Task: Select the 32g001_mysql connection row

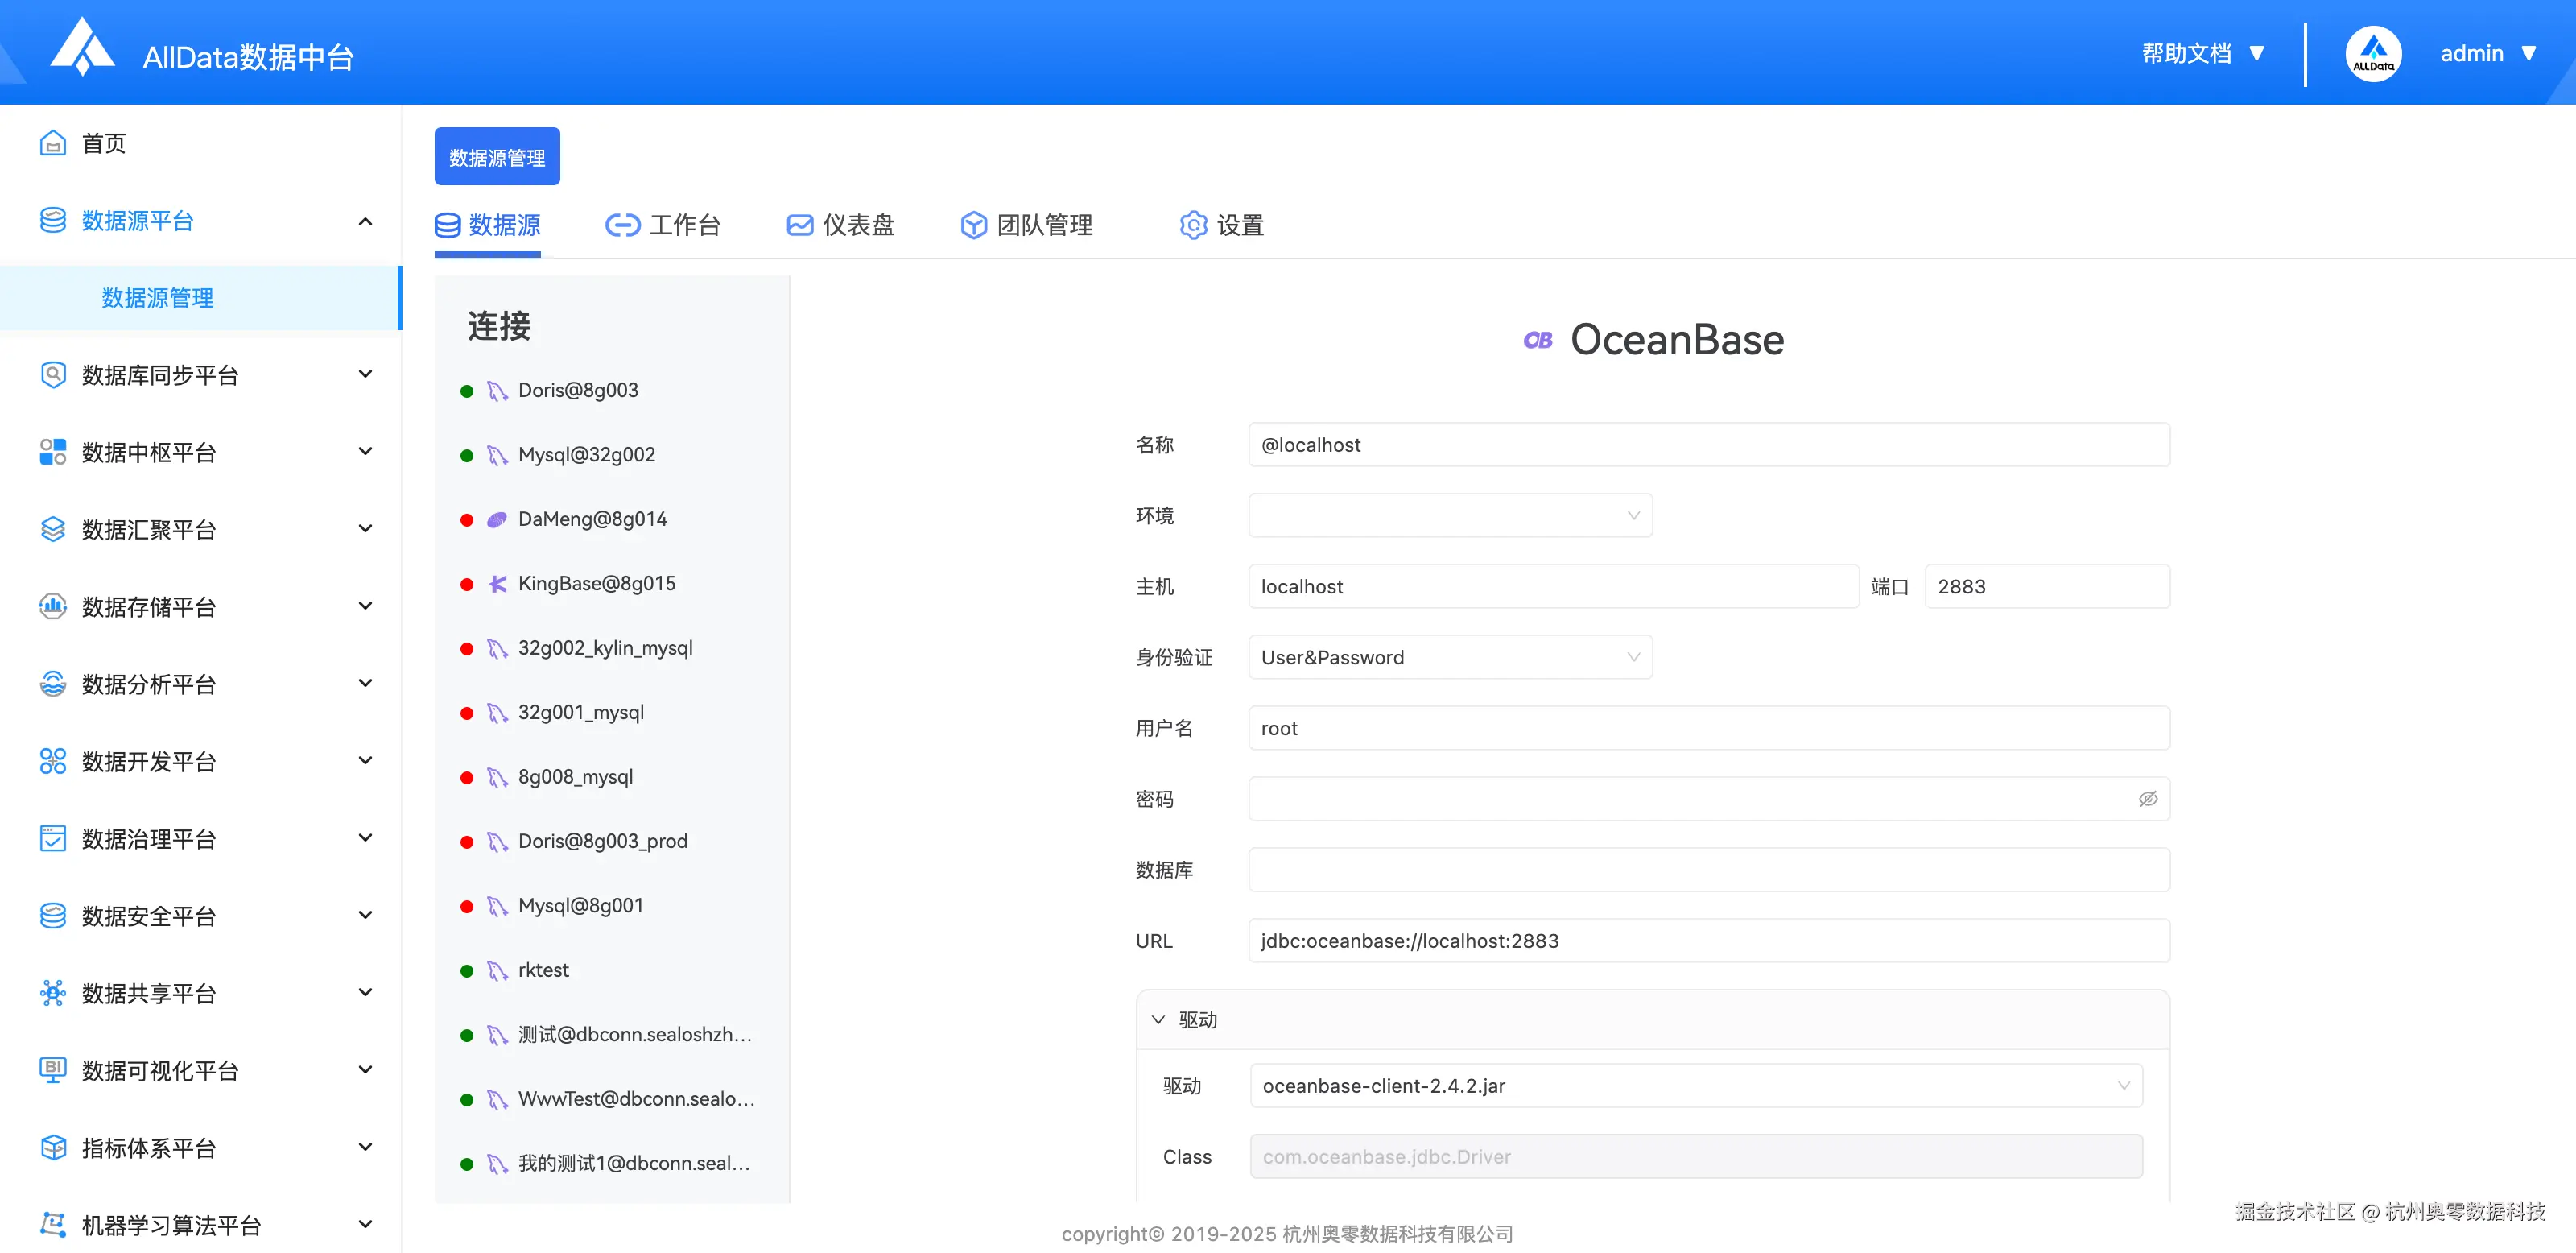Action: coord(612,713)
